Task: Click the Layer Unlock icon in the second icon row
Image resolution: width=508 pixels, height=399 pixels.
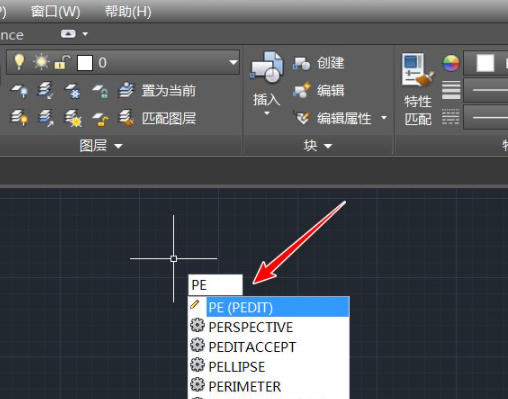Action: coord(100,119)
